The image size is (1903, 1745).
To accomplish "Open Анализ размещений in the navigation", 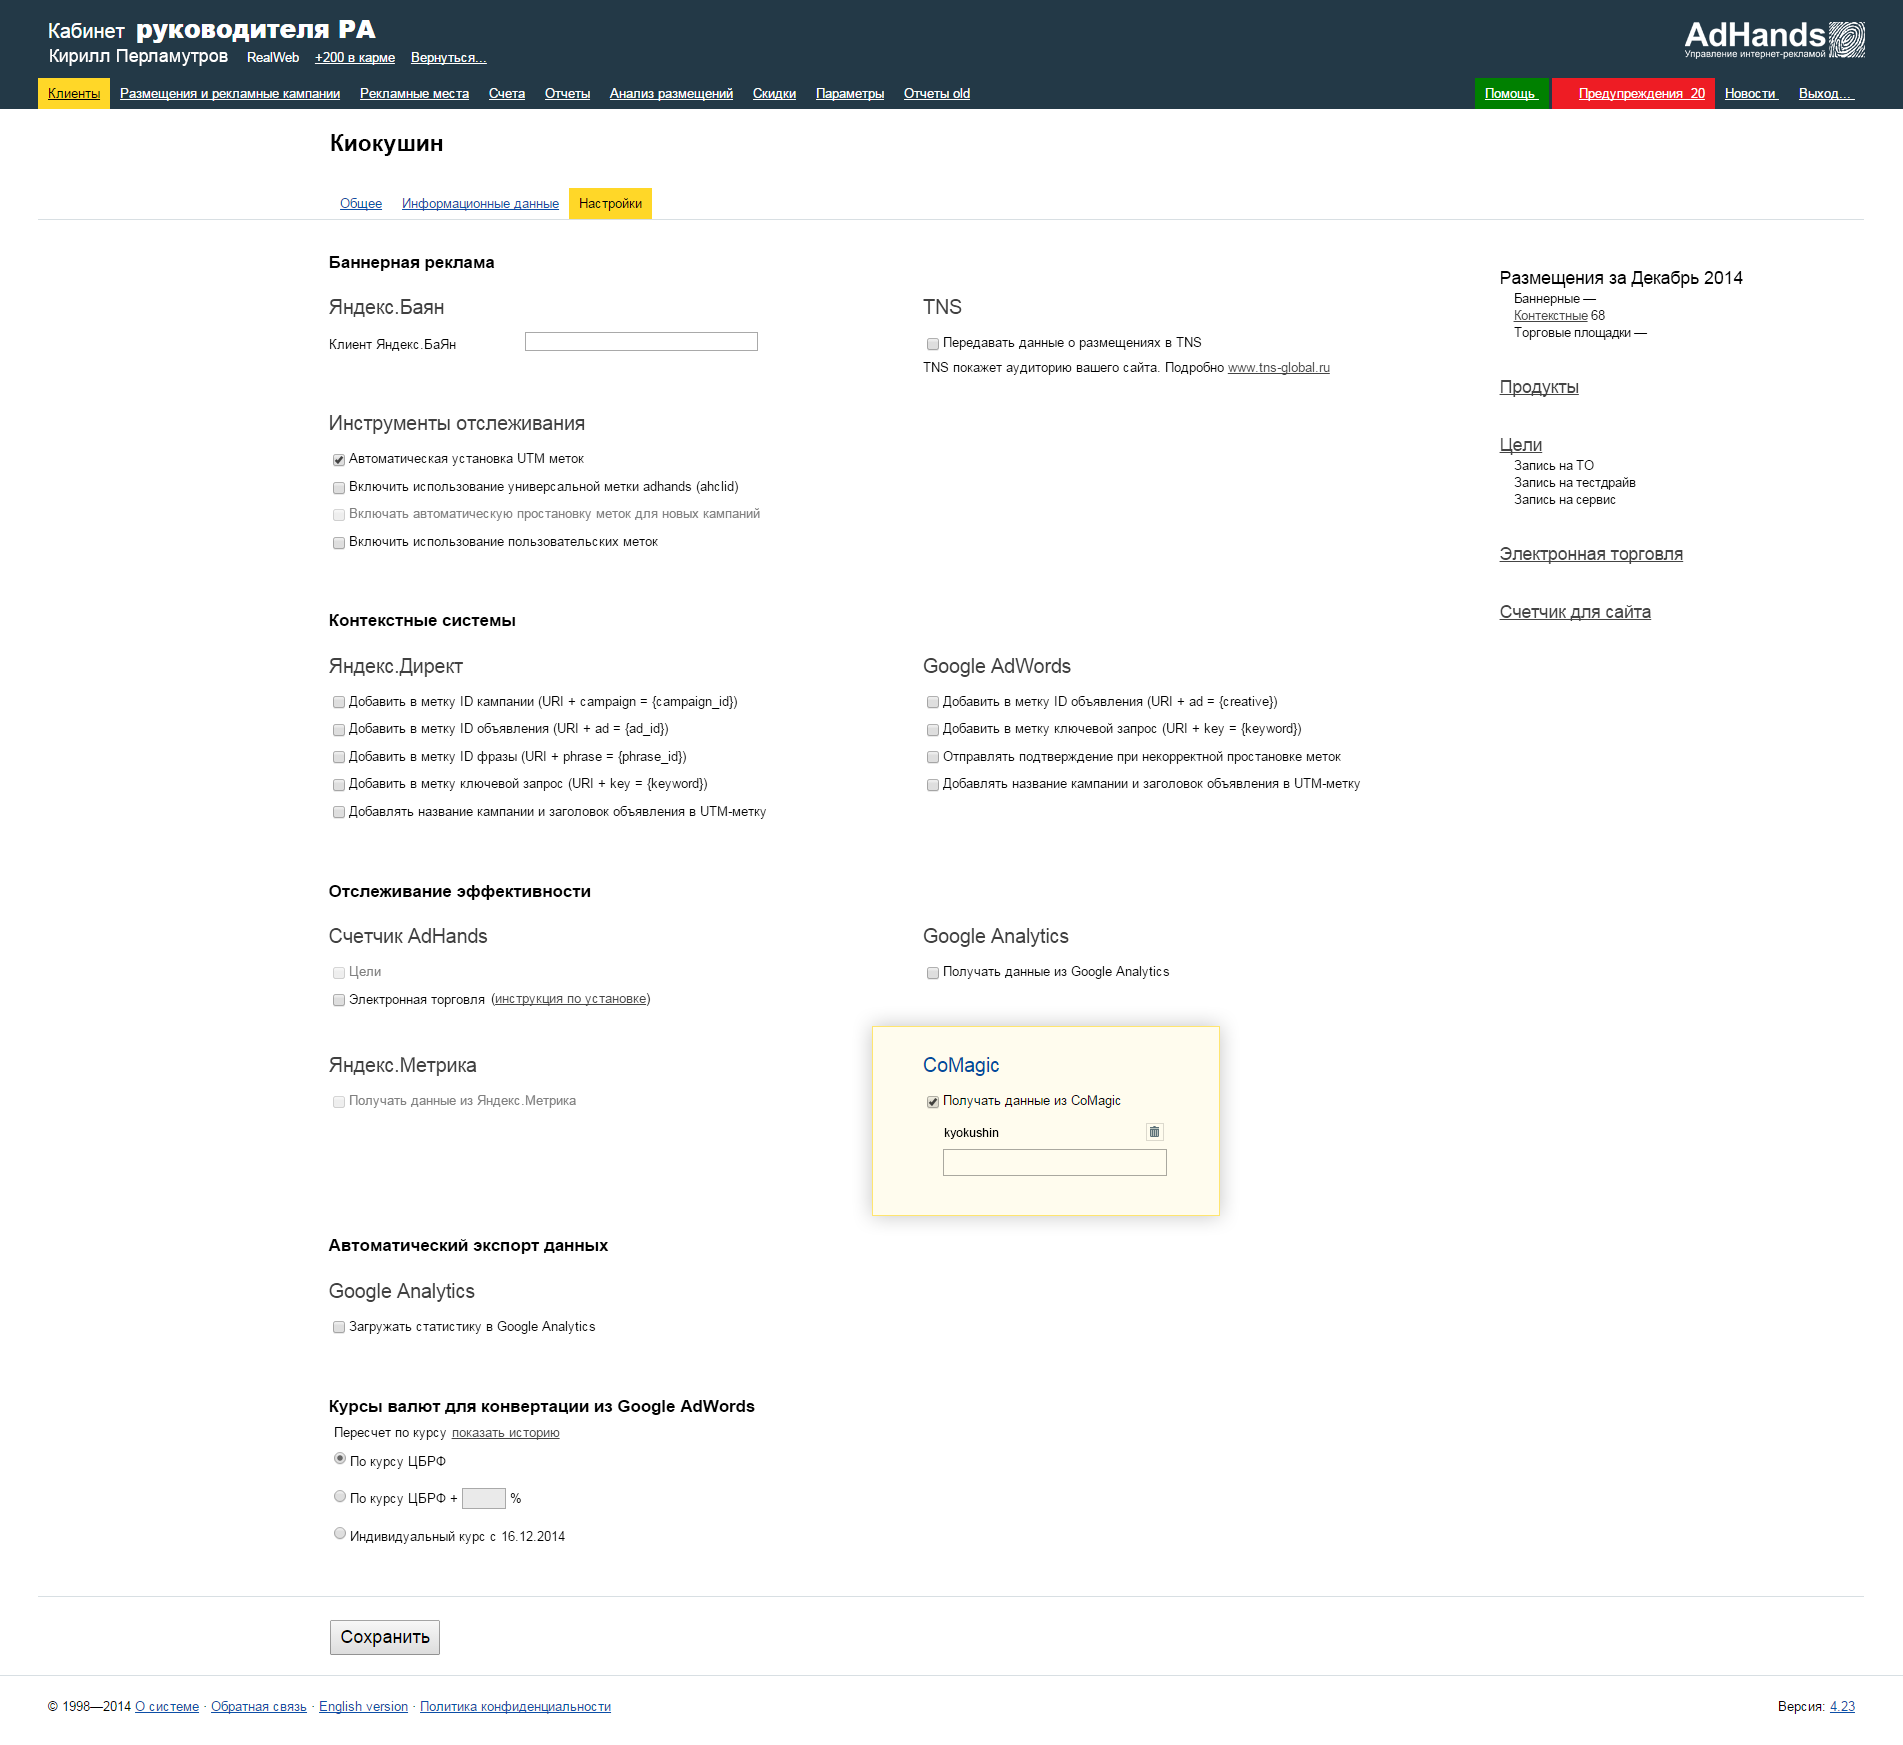I will coord(671,94).
